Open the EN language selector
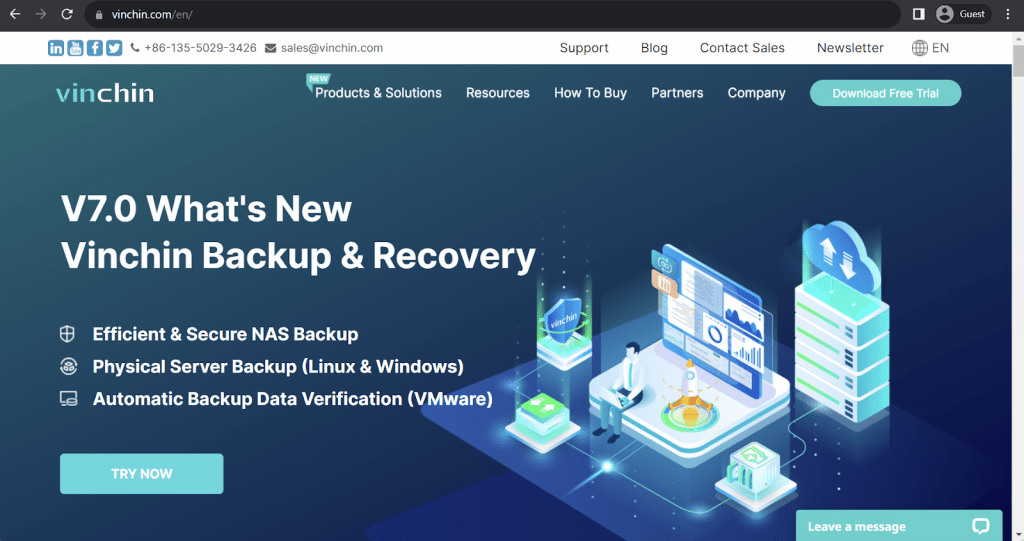This screenshot has height=541, width=1024. 931,48
